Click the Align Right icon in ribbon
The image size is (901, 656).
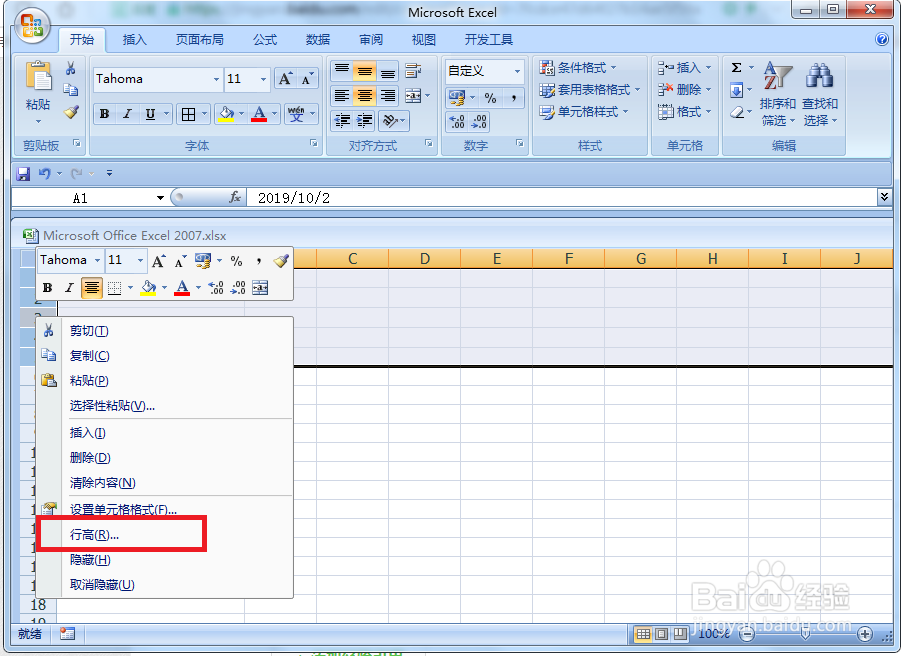click(388, 96)
